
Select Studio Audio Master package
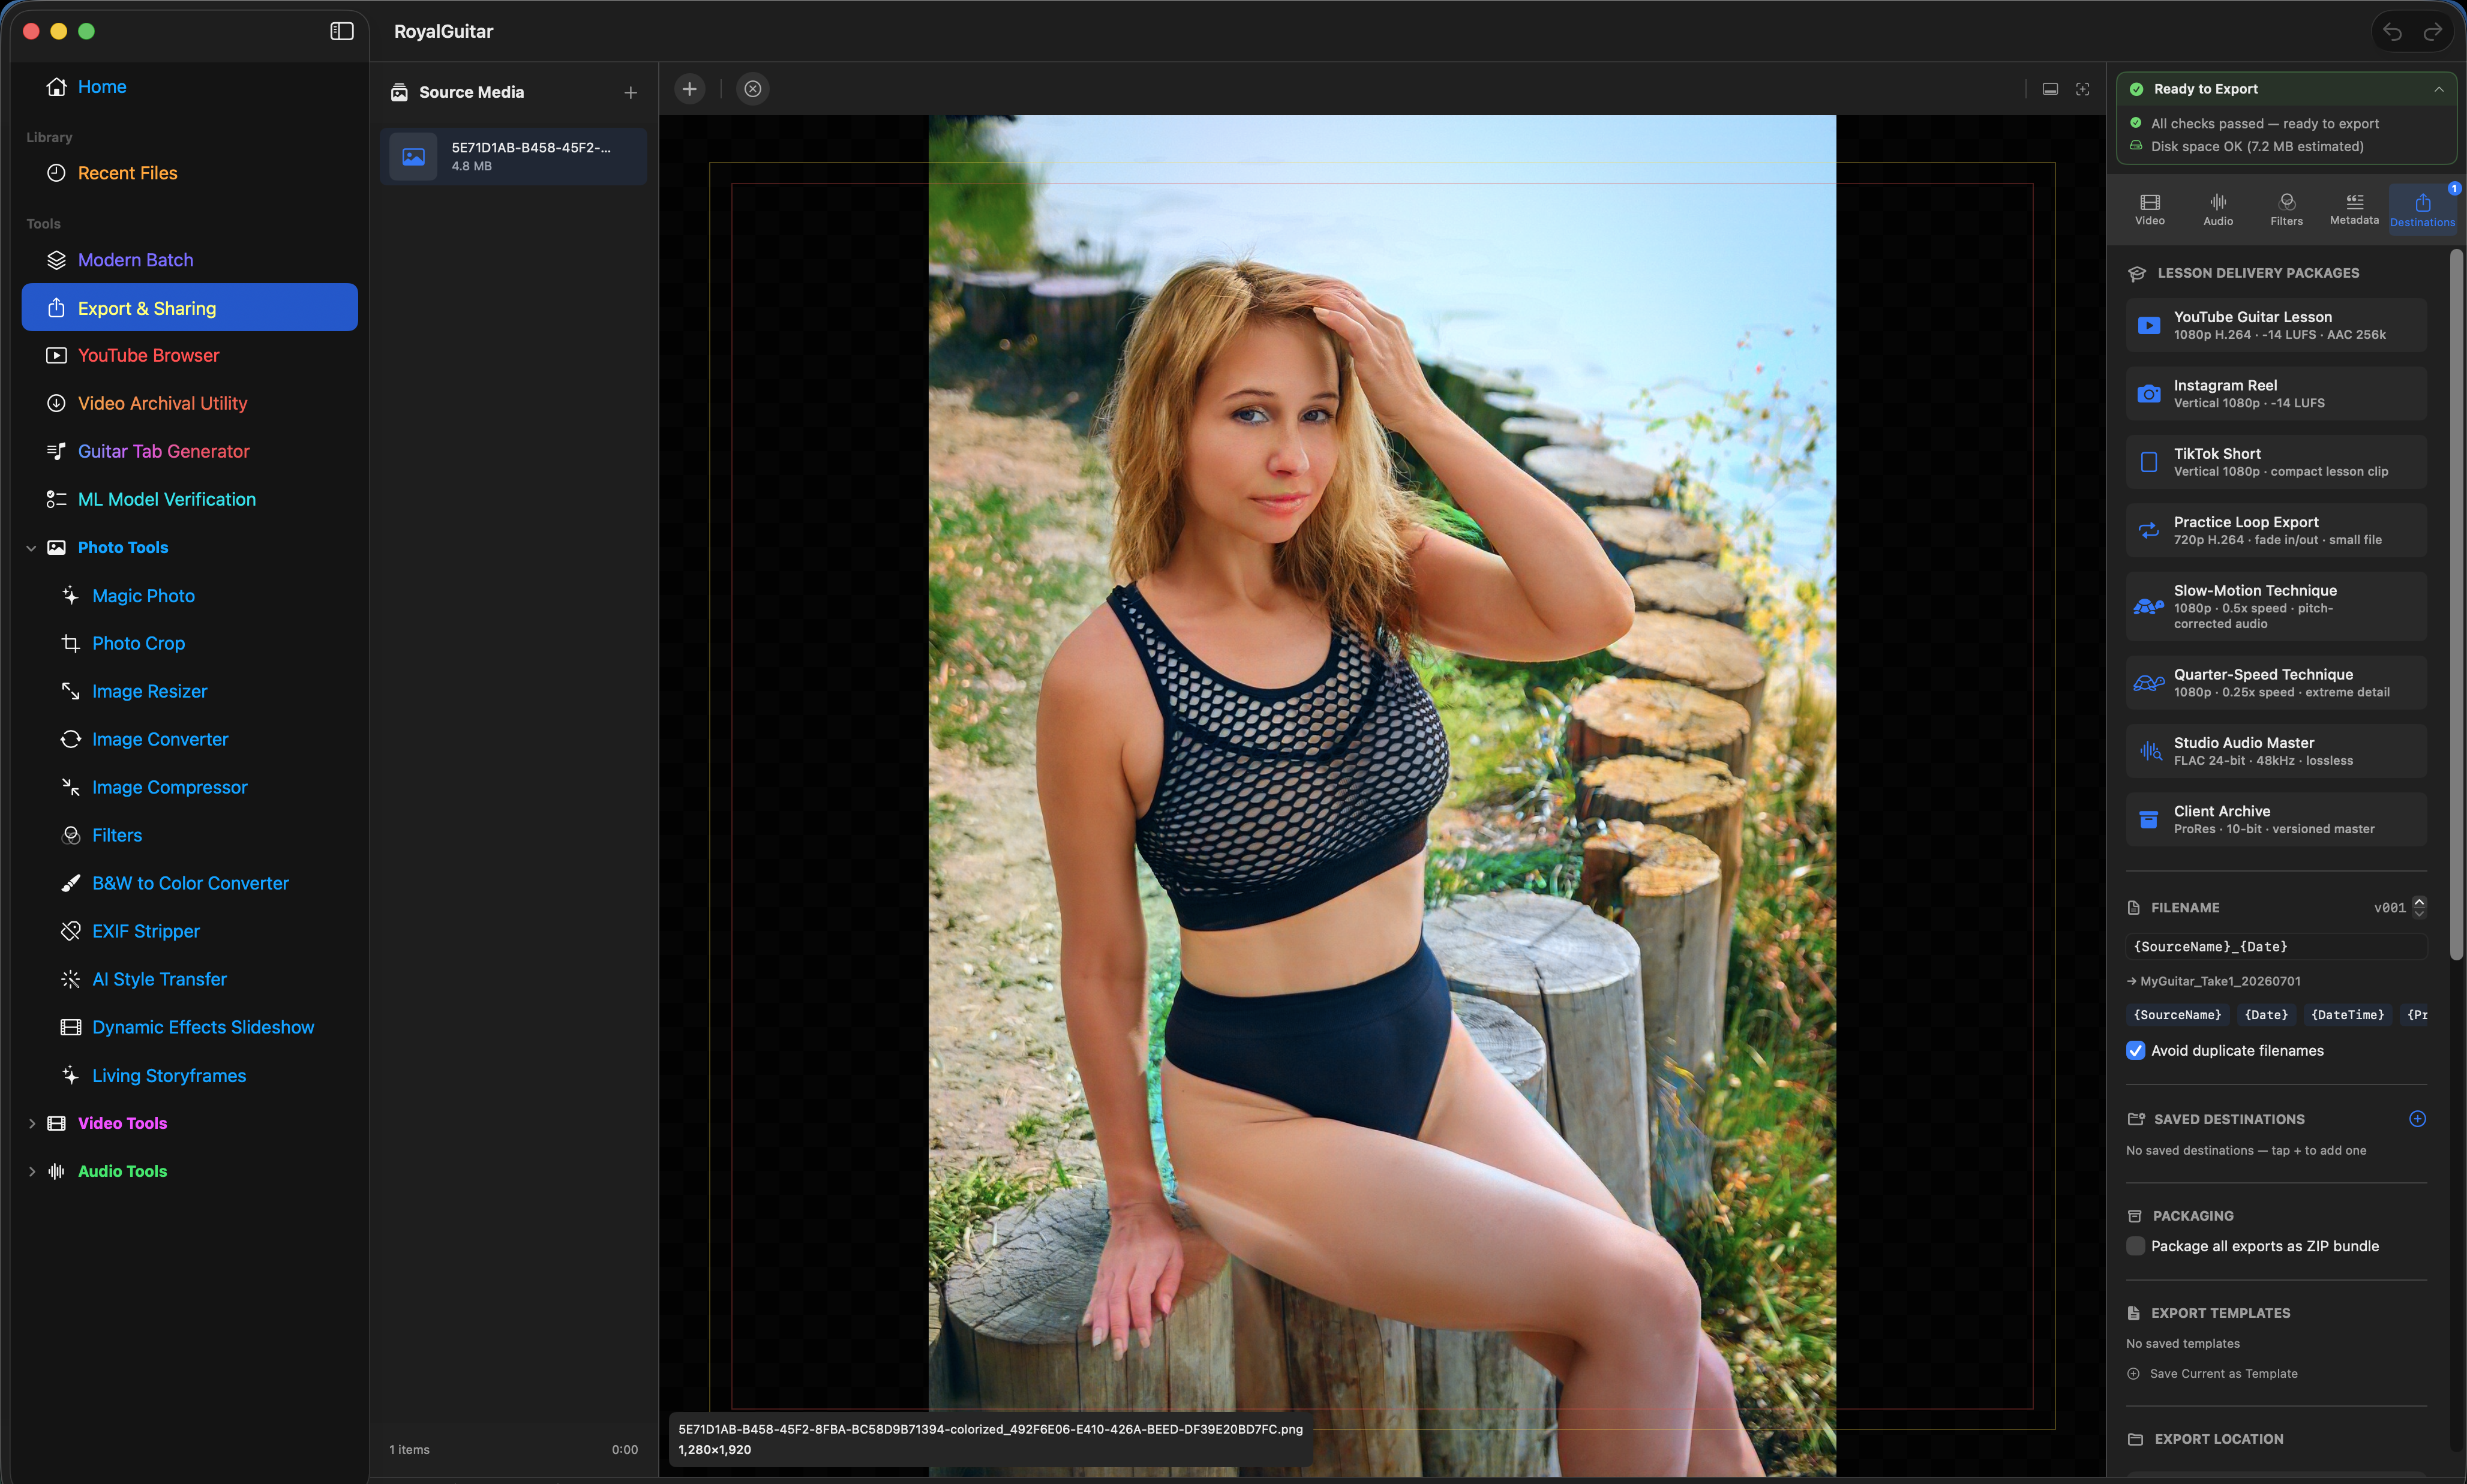2276,751
